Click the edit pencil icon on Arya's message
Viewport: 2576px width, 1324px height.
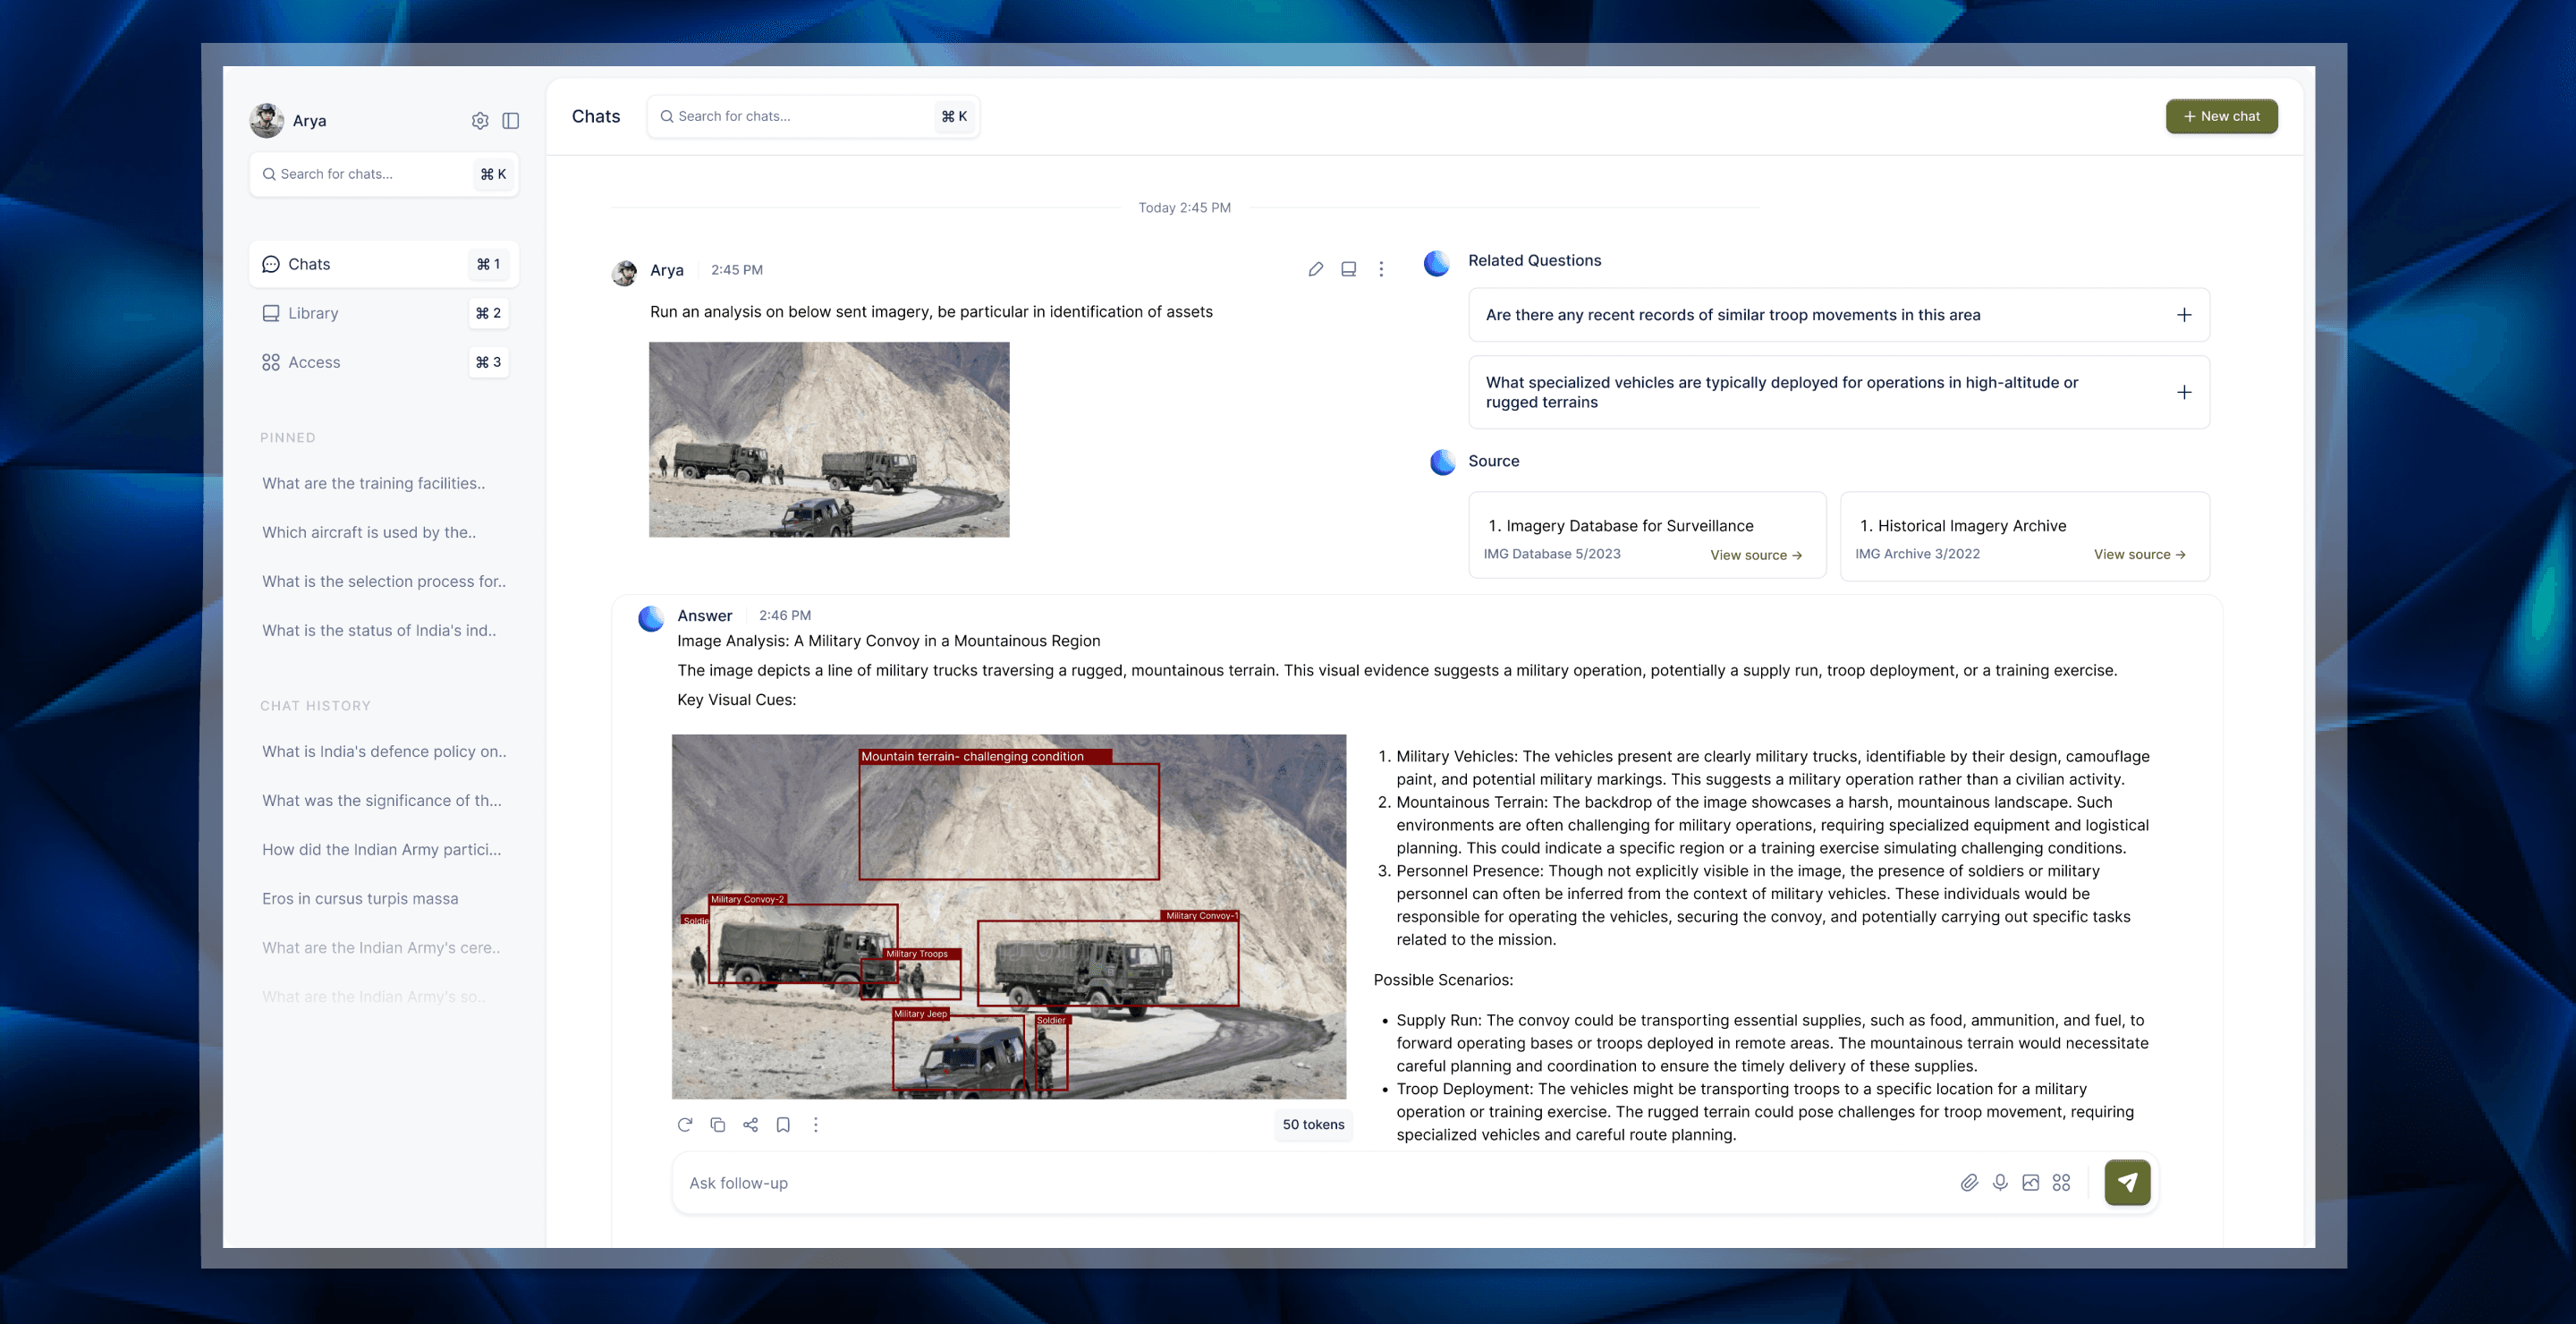[1316, 269]
